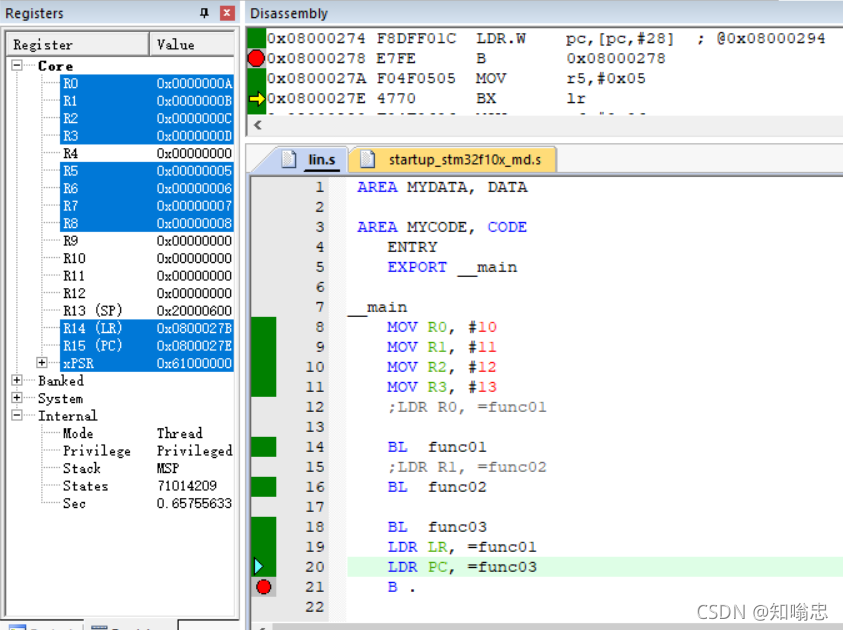Click source line 18 BL func03

click(x=437, y=527)
